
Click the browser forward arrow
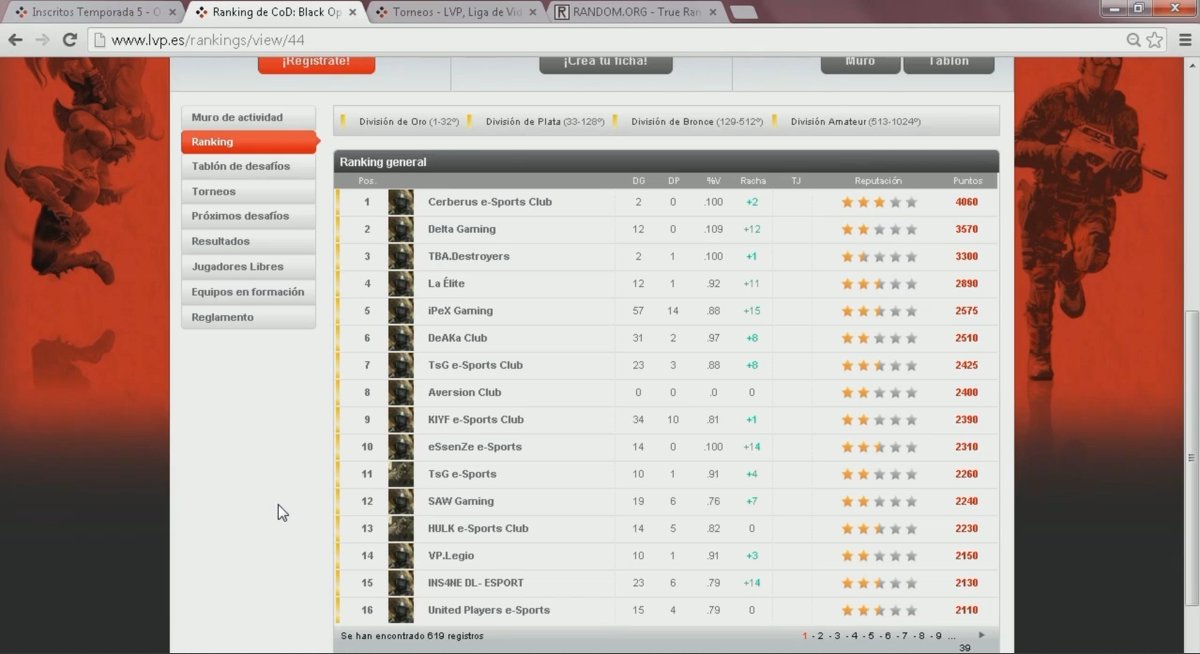(x=42, y=40)
